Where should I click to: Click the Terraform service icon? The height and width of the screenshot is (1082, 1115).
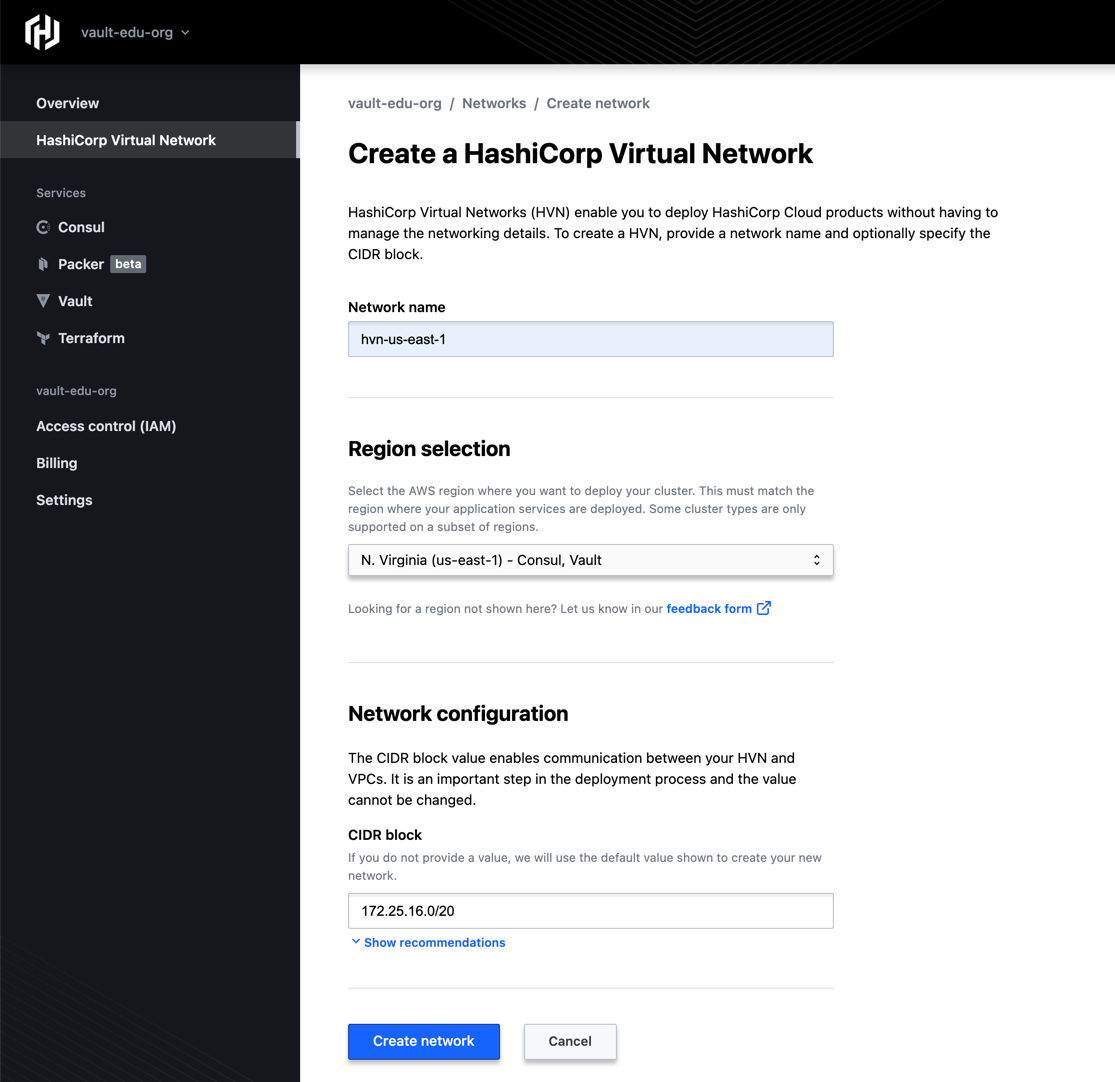coord(43,338)
